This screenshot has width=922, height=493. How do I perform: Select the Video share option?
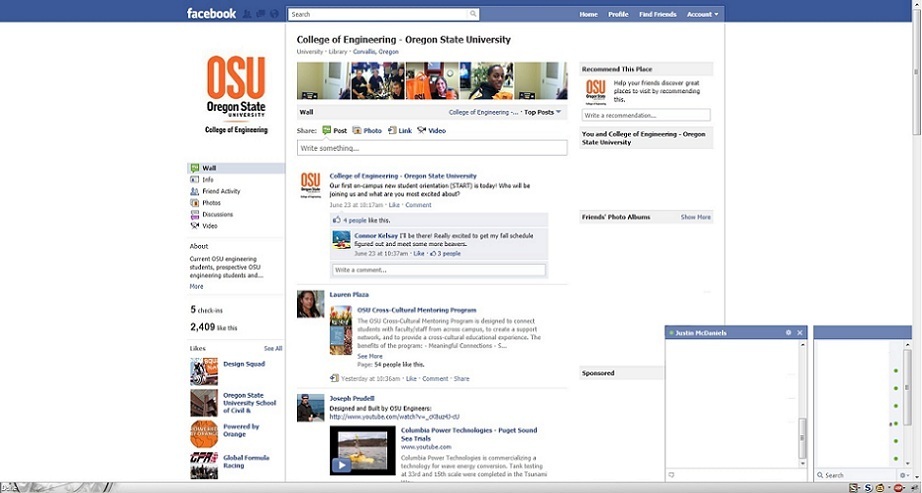[x=432, y=131]
